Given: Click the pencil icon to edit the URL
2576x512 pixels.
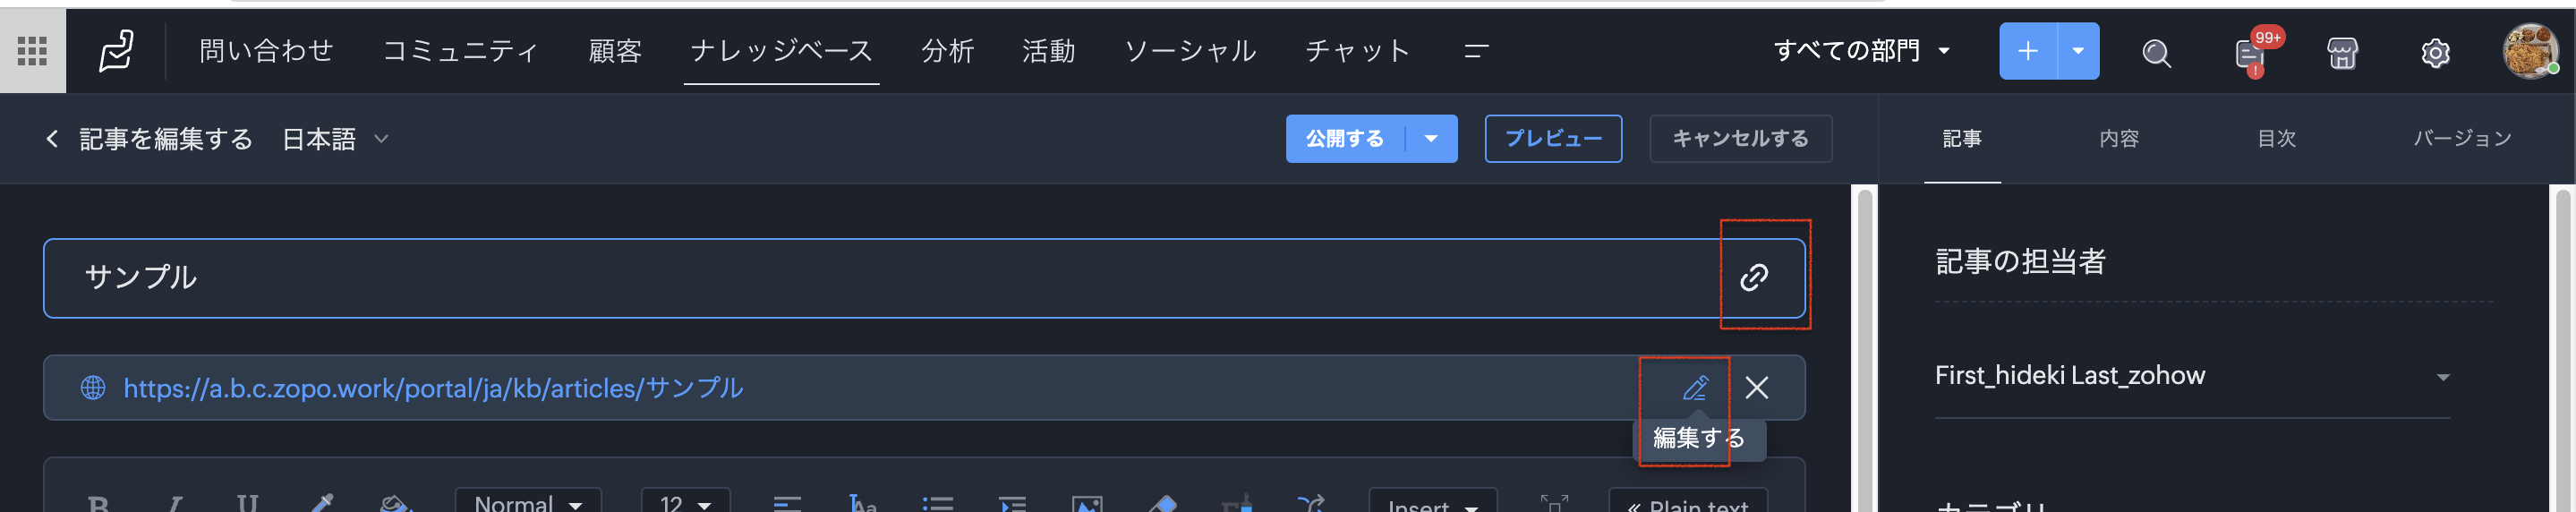Looking at the screenshot, I should [1695, 387].
